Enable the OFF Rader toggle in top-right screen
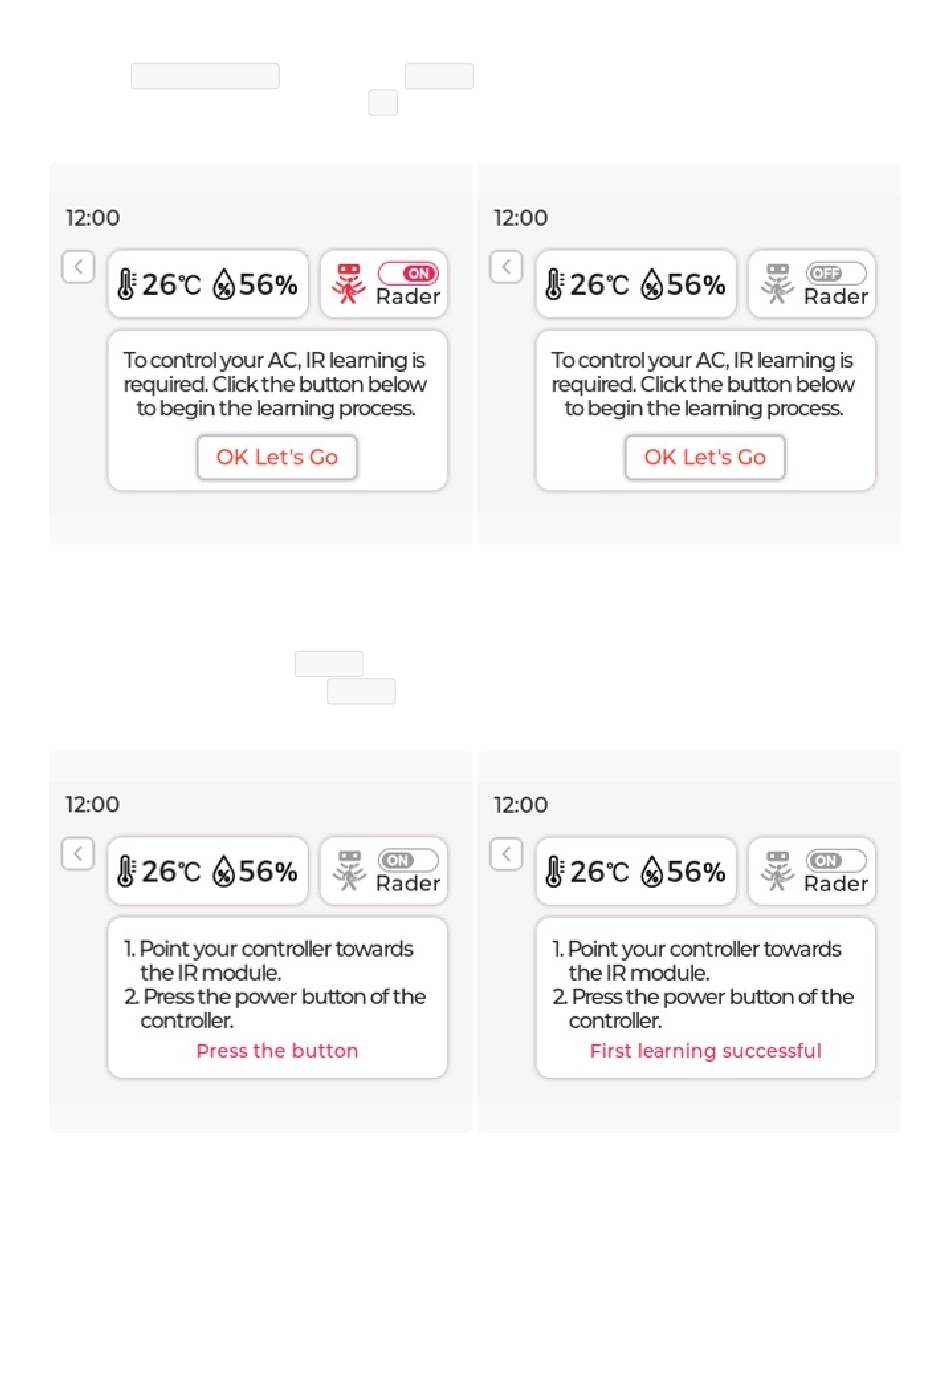The width and height of the screenshot is (950, 1388). [836, 273]
